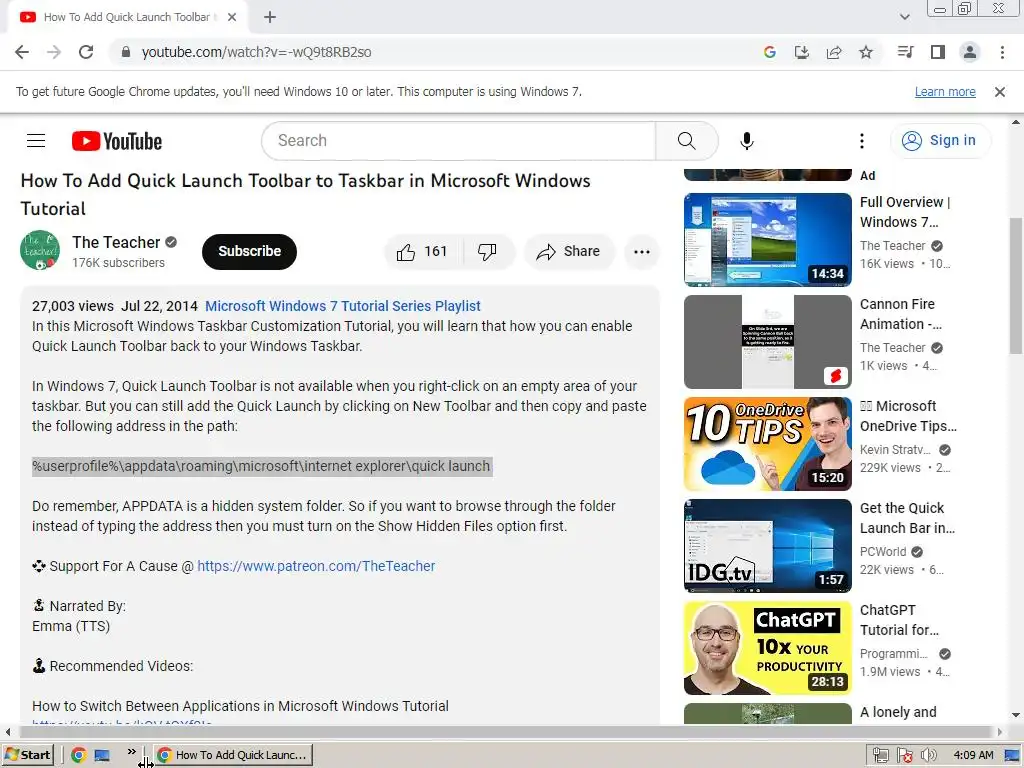
Task: Go back to the previous page
Action: coord(22,52)
